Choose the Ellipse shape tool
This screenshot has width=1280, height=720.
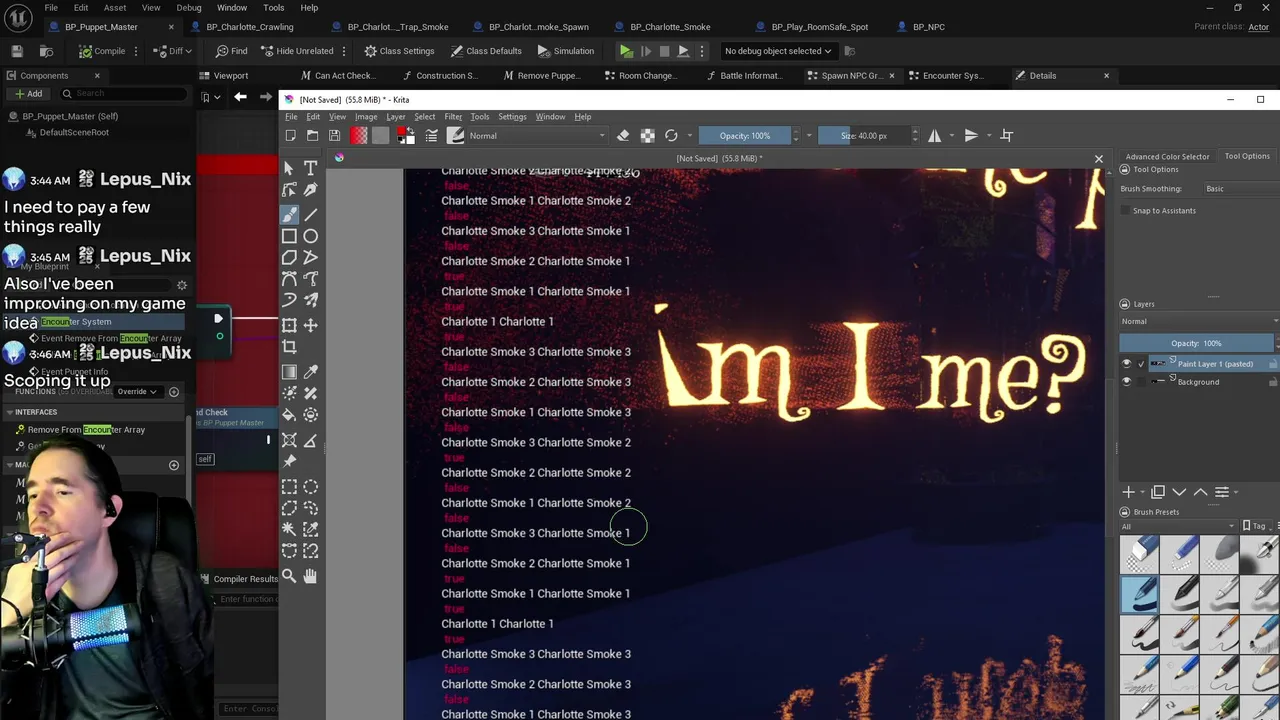[311, 236]
